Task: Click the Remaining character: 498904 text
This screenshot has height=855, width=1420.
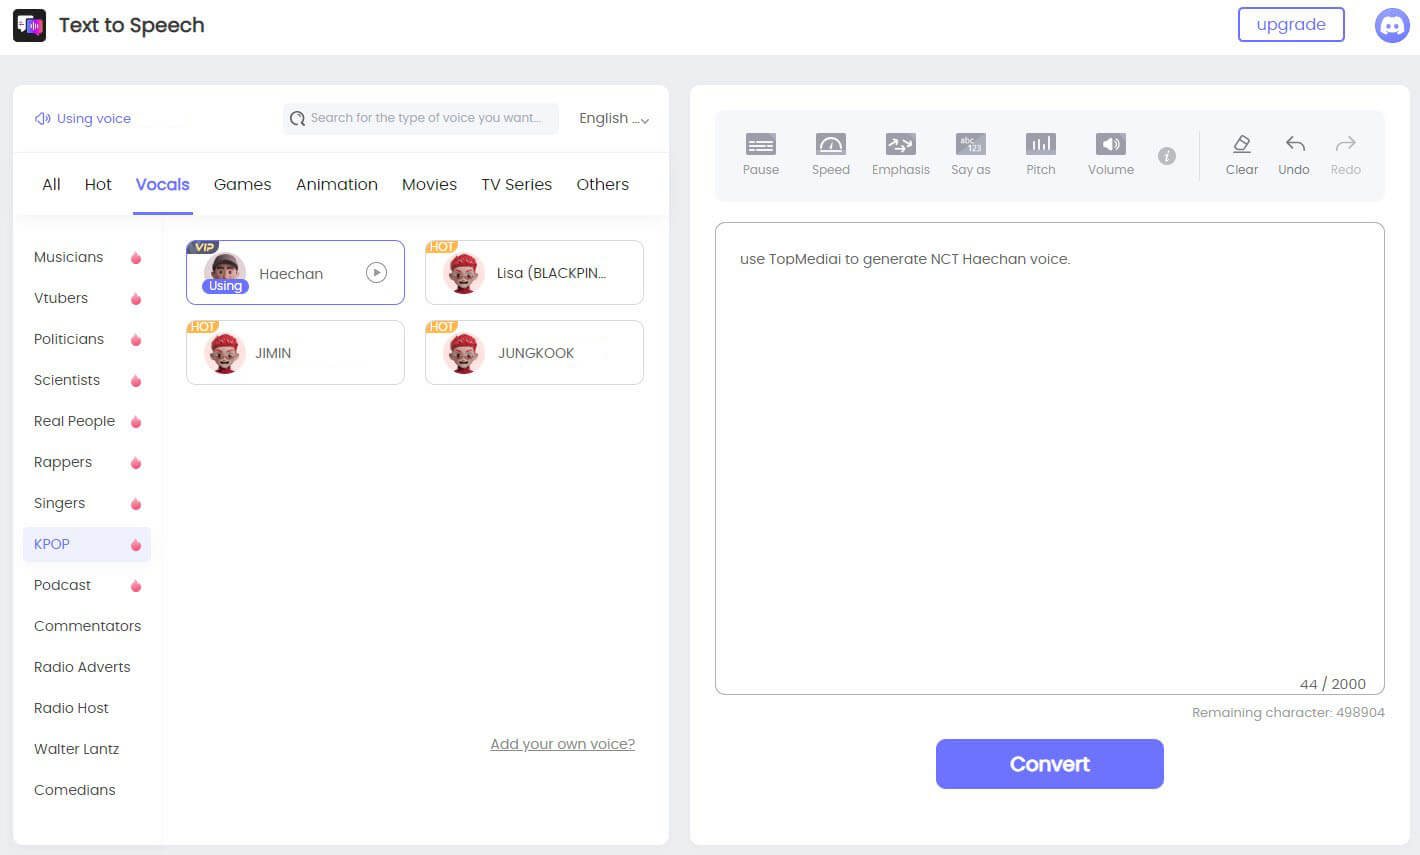Action: coord(1288,713)
